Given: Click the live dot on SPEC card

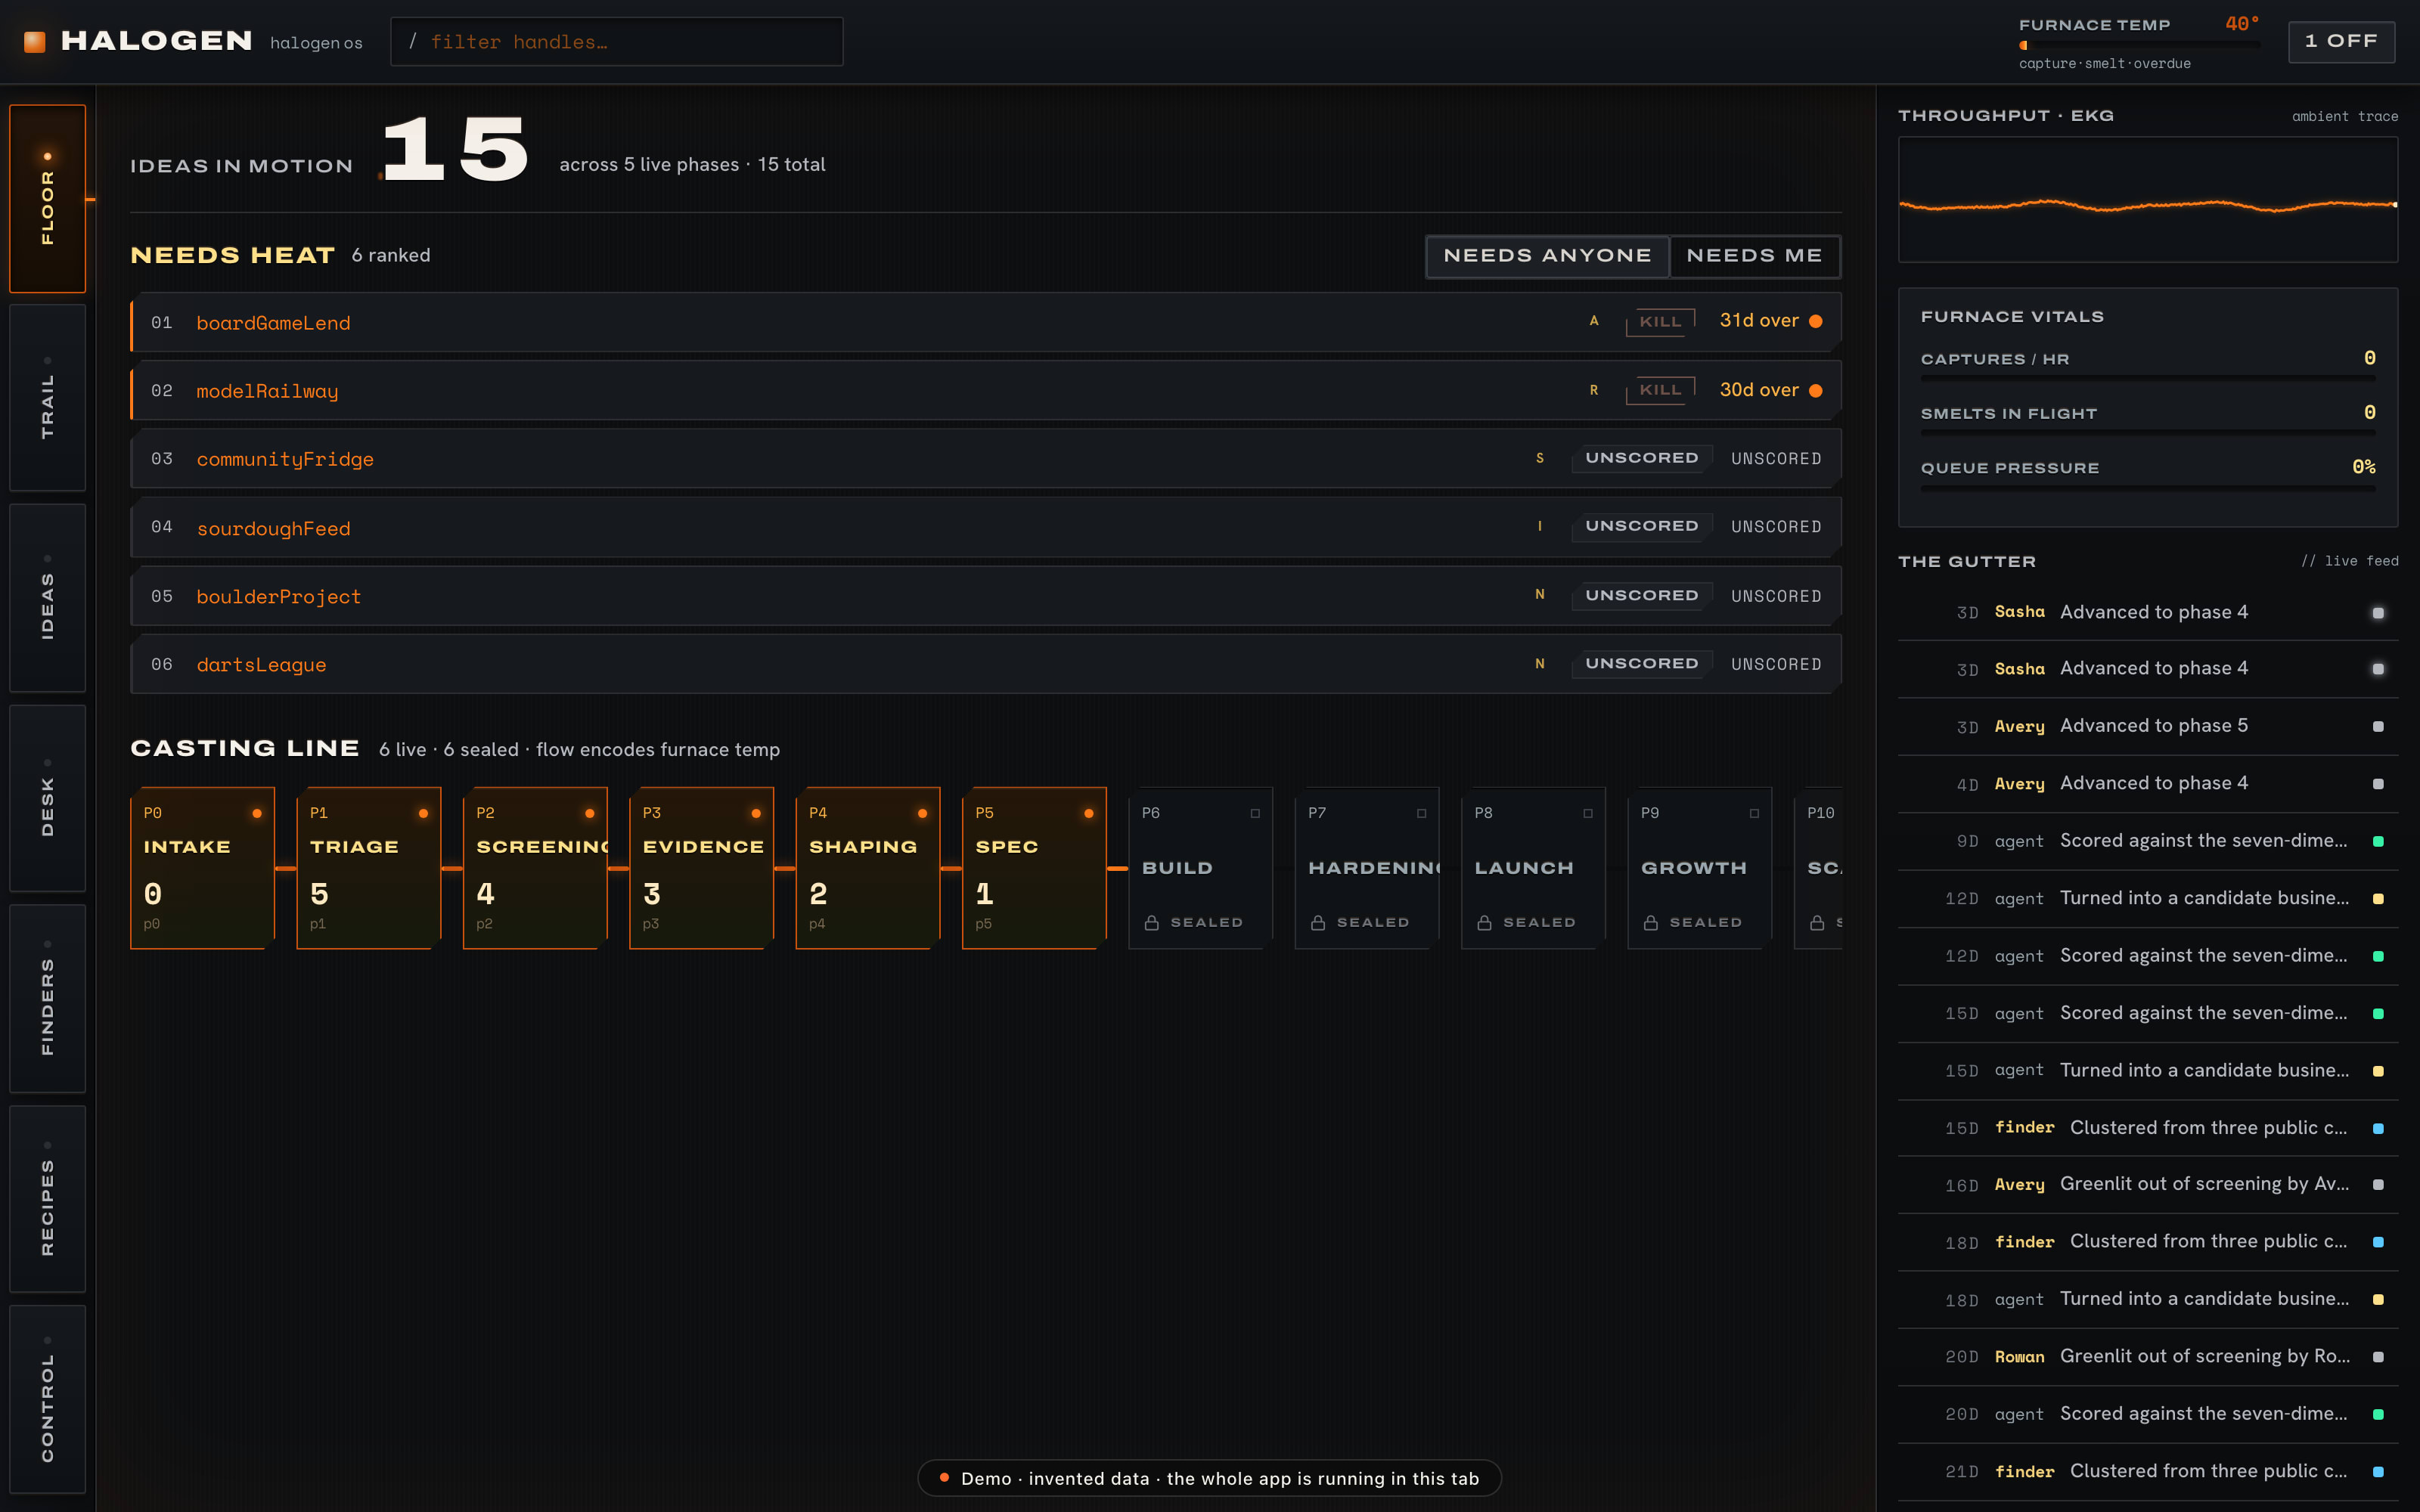Looking at the screenshot, I should click(x=1089, y=813).
